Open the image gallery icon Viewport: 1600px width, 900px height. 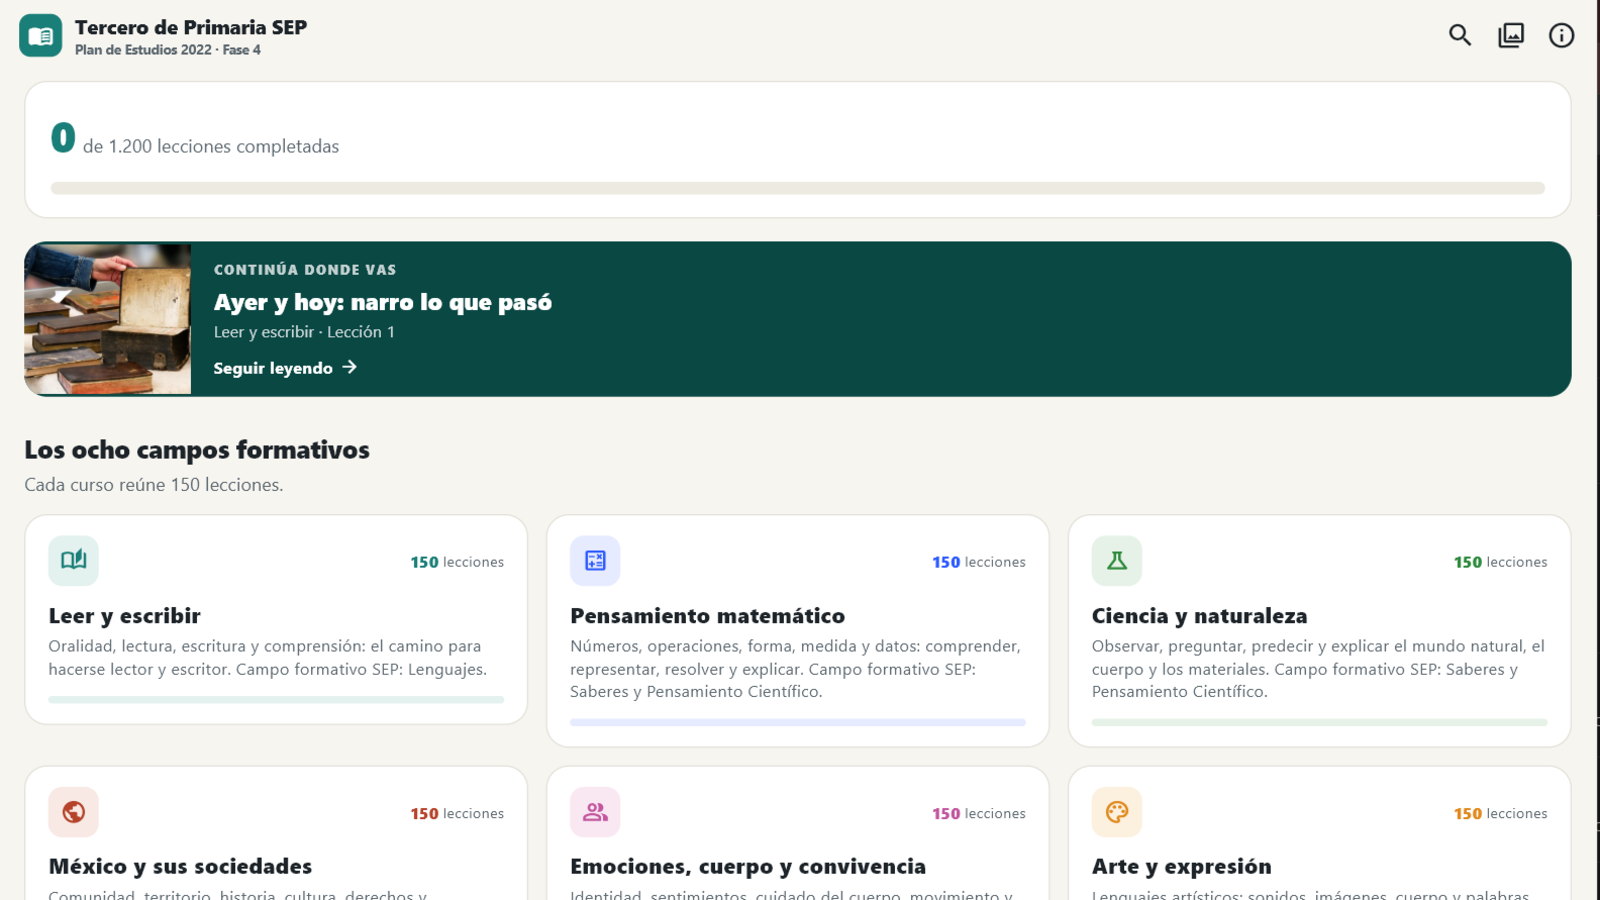tap(1511, 36)
